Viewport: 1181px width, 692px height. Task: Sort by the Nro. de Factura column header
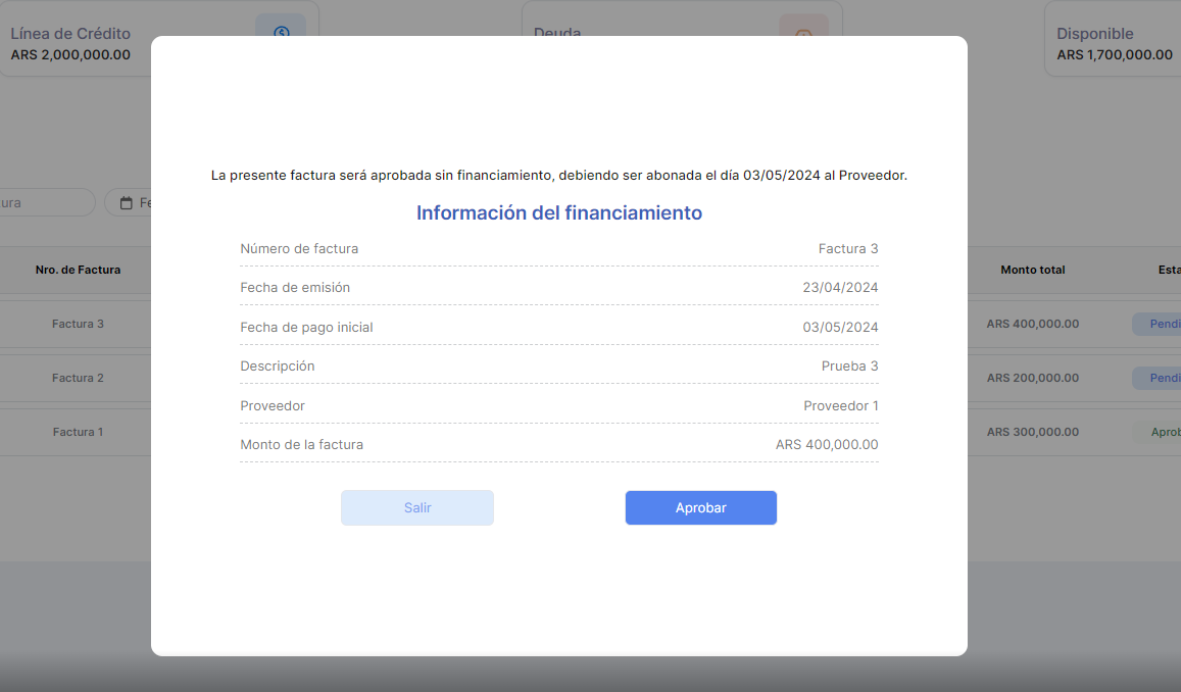click(x=78, y=270)
